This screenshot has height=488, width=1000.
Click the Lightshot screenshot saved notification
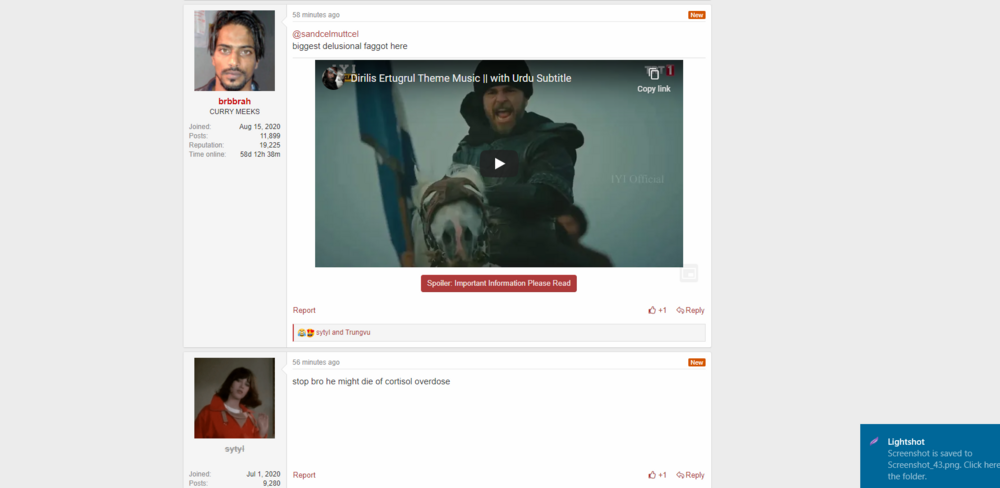tap(930, 456)
